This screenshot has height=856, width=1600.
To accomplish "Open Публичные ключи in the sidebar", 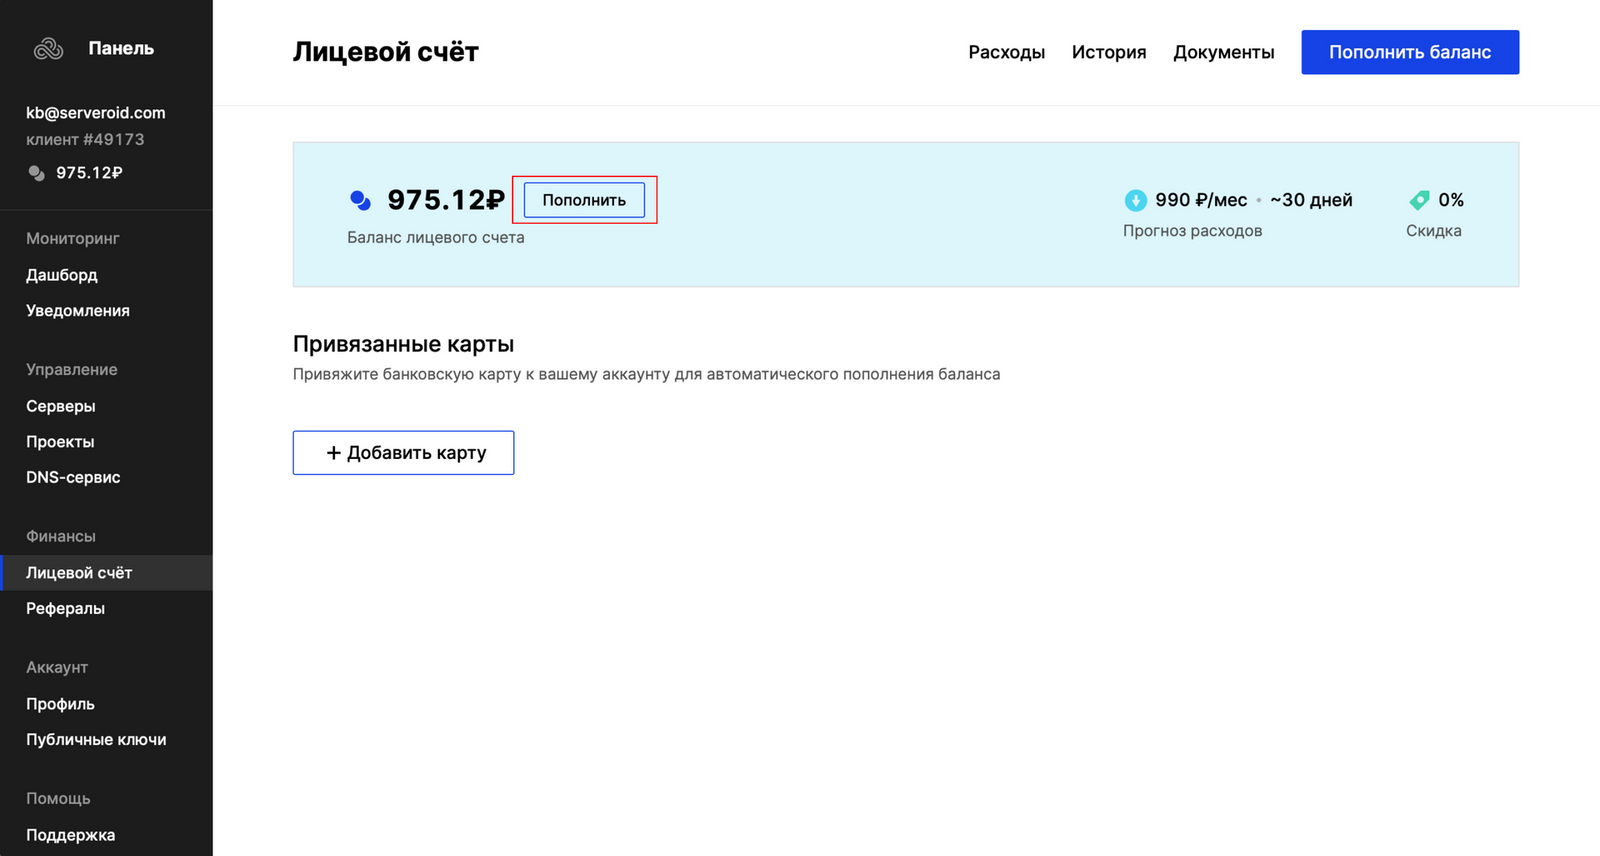I will (x=96, y=740).
